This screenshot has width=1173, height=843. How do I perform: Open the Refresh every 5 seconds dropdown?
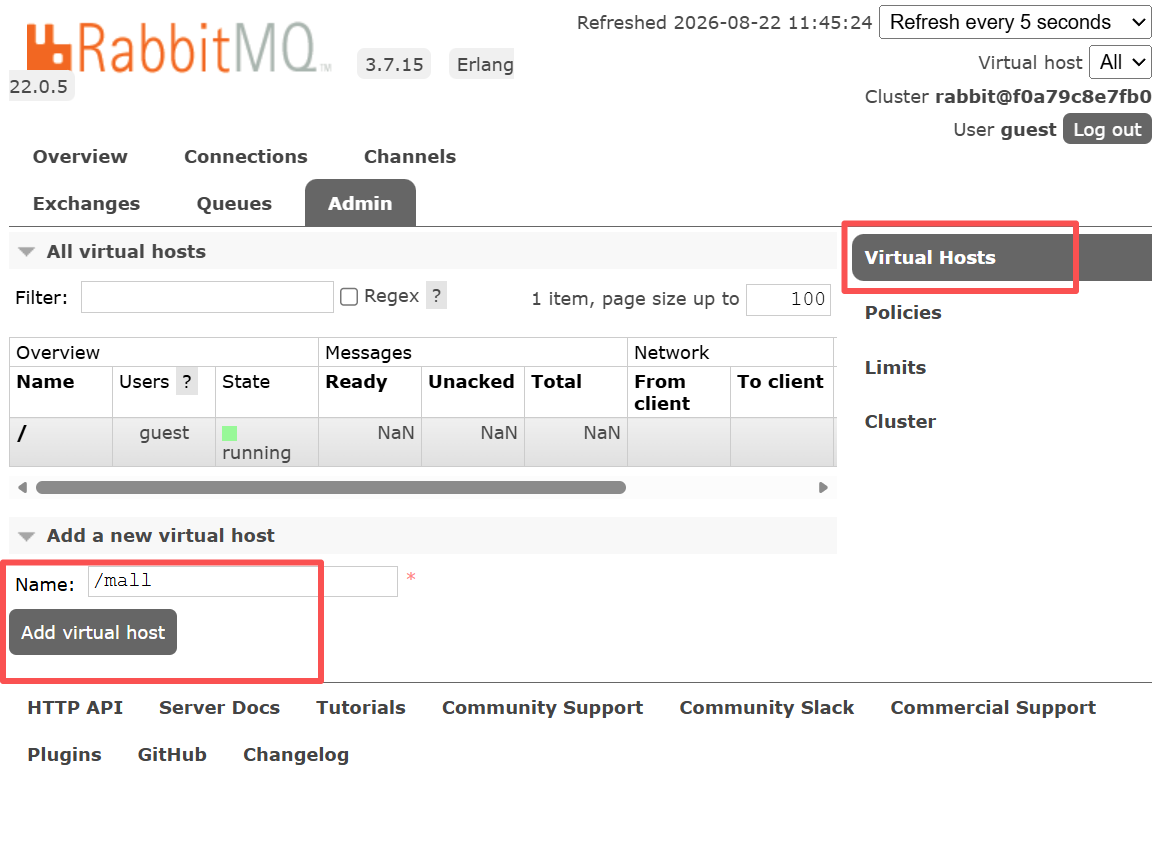click(x=1015, y=22)
